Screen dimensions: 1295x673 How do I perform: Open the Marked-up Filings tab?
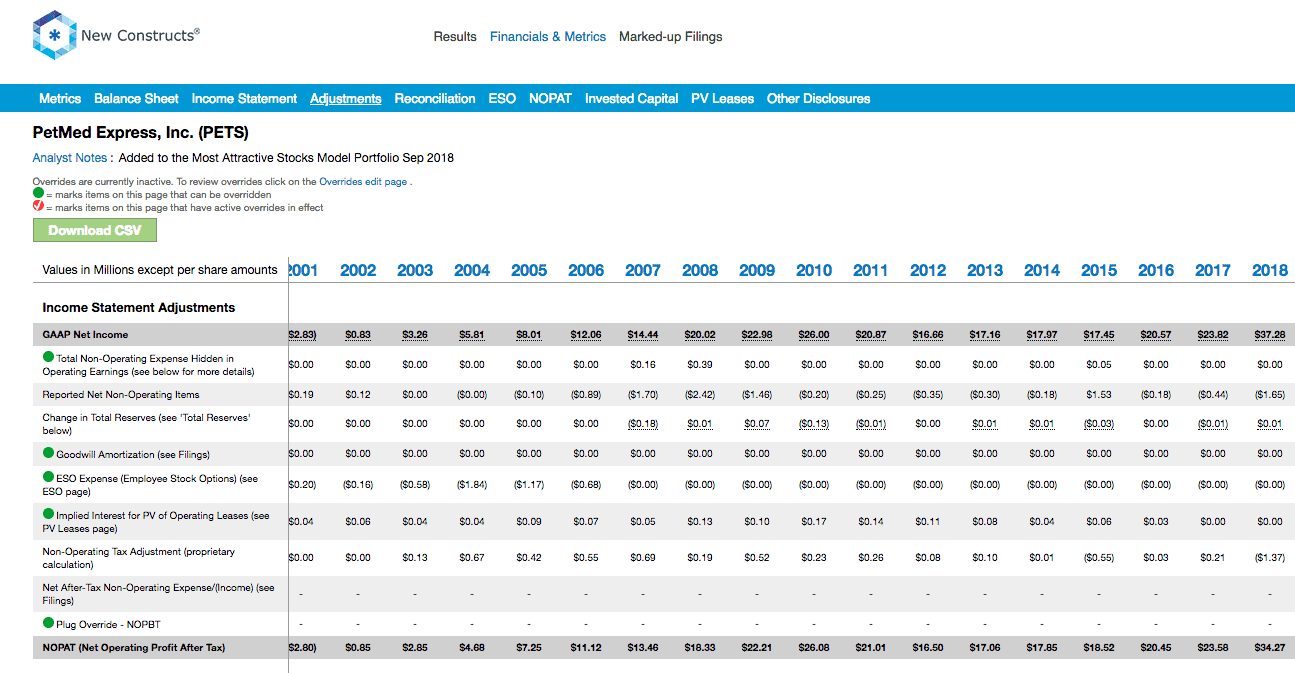coord(670,37)
